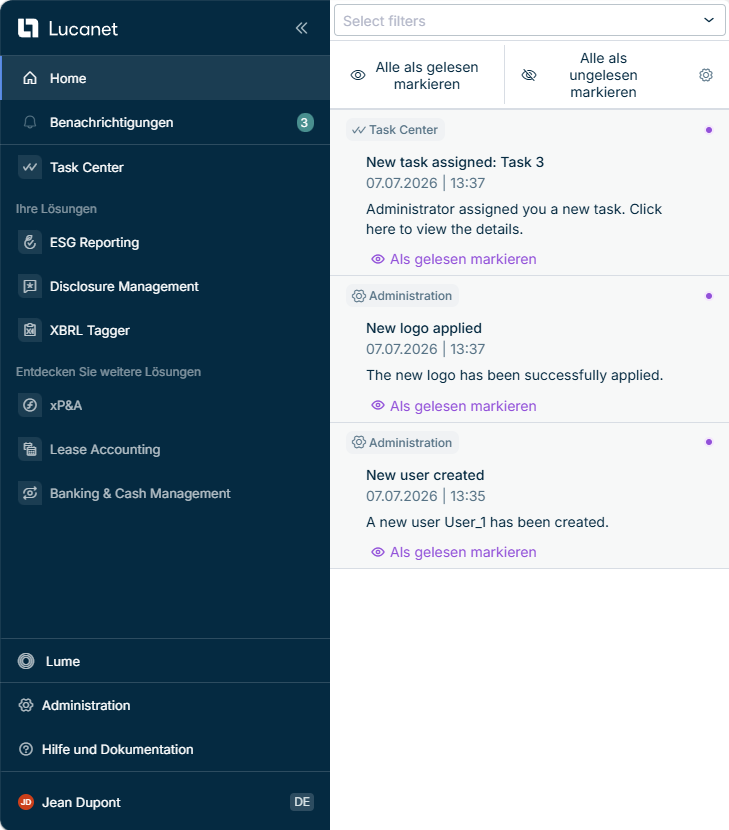Click the help question mark icon
This screenshot has height=830, width=729.
(26, 749)
